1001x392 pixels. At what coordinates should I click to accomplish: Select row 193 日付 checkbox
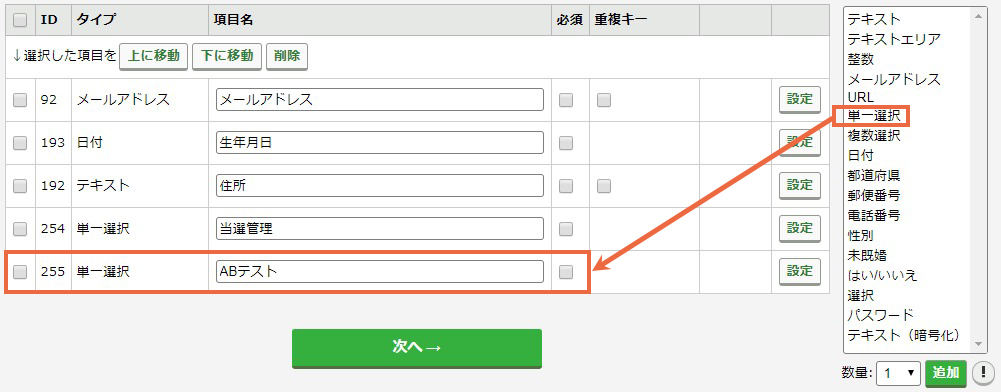[x=20, y=143]
